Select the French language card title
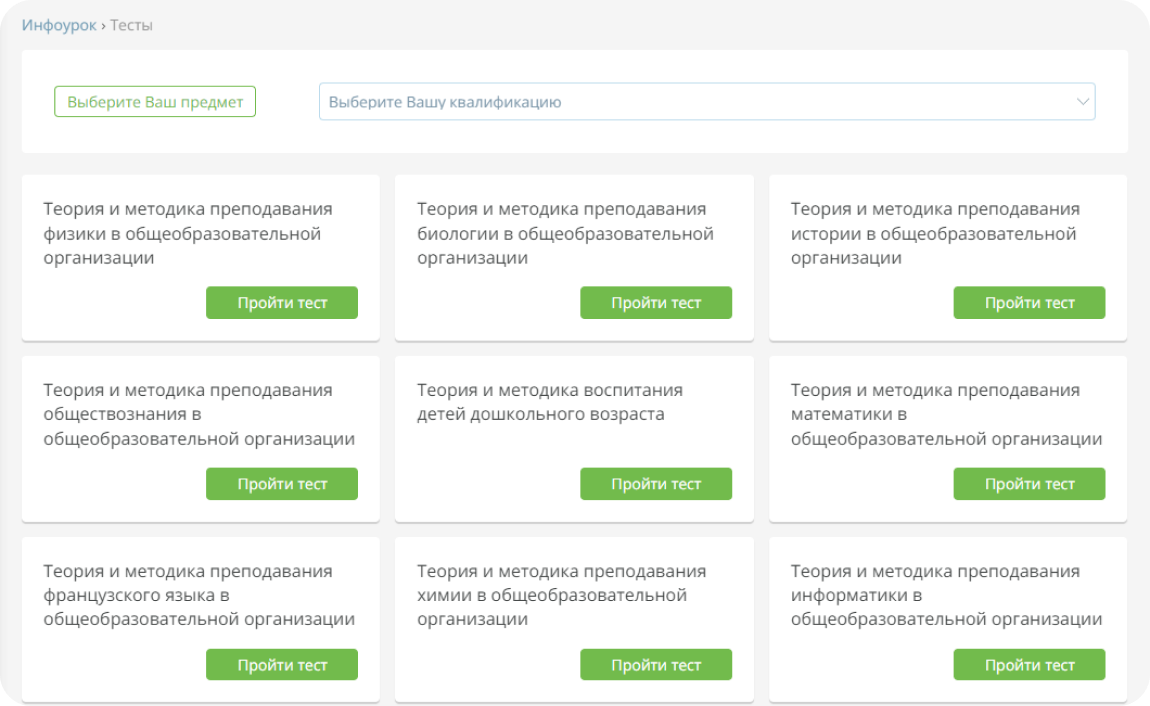Viewport: 1150px width, 706px height. point(198,595)
